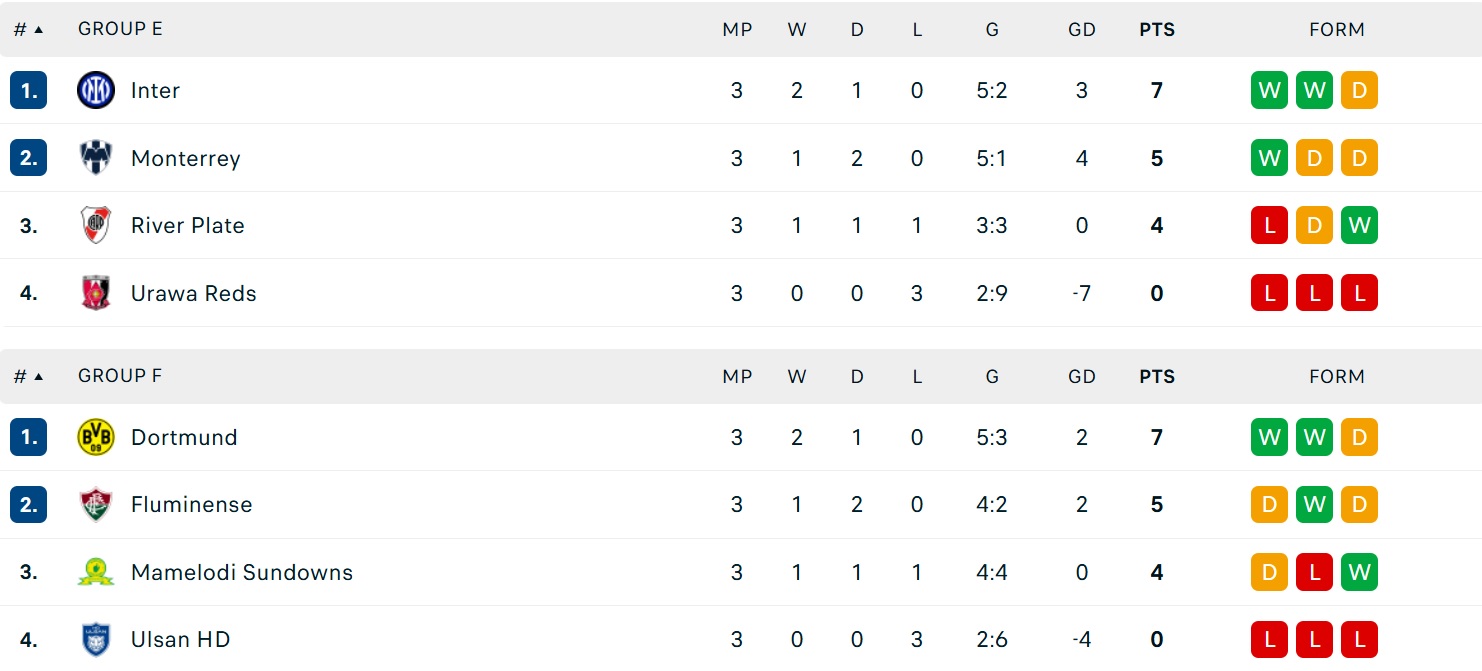Sort Group E by PTS column
This screenshot has height=671, width=1482.
(x=1157, y=29)
